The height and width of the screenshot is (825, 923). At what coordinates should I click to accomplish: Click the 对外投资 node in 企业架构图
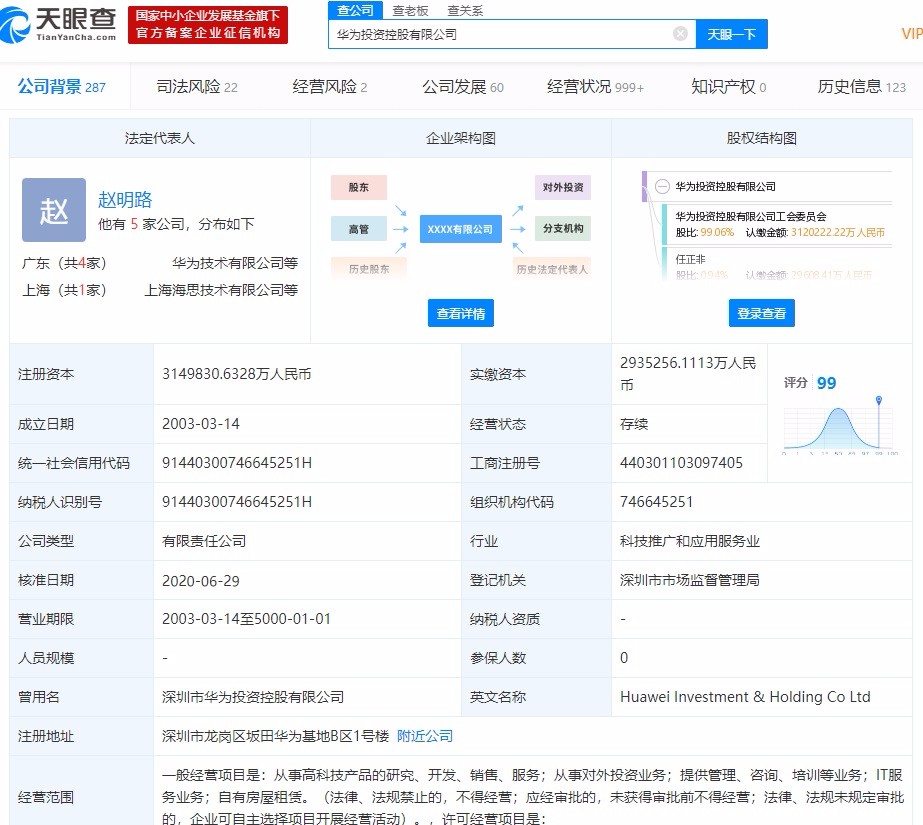click(x=563, y=187)
